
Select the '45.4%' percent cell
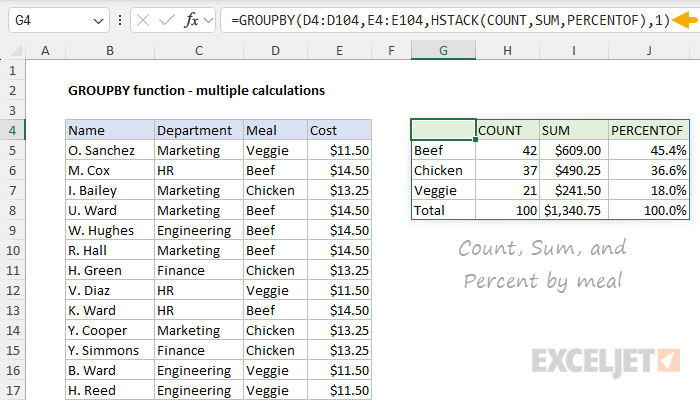pos(649,150)
